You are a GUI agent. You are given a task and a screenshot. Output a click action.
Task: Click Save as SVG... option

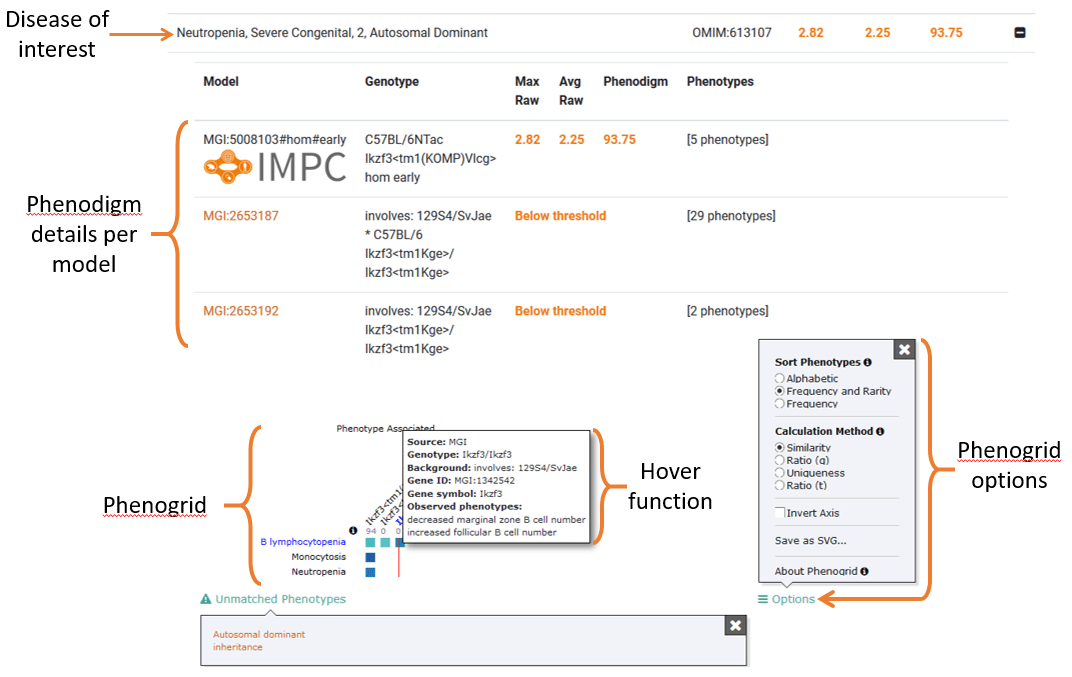pyautogui.click(x=810, y=540)
